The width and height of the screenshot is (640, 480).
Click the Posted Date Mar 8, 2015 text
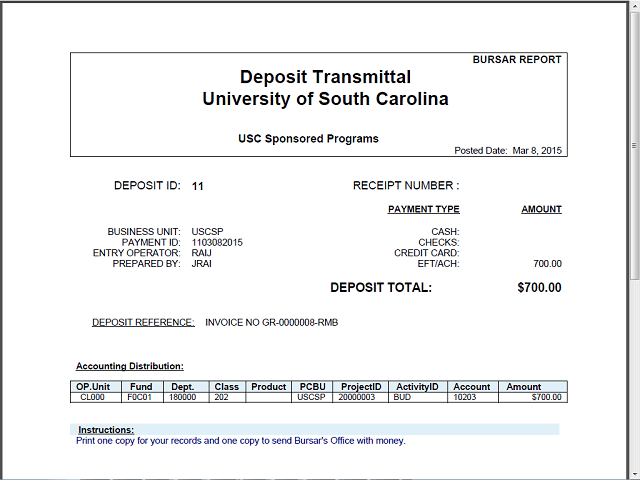point(508,151)
